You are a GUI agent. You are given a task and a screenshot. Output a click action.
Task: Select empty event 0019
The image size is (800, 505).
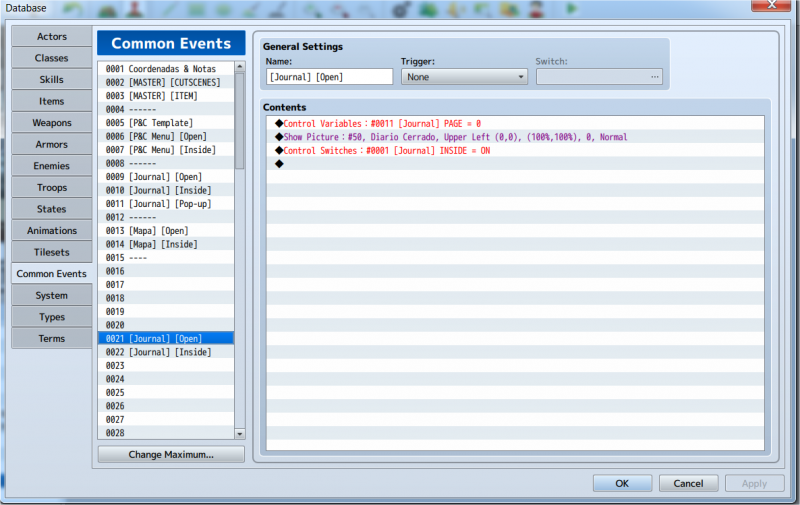click(166, 312)
